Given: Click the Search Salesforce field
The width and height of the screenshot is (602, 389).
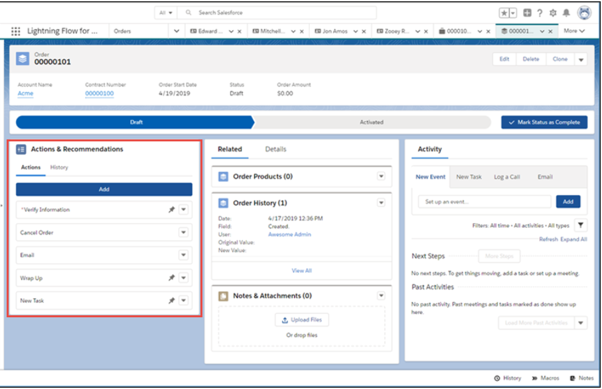Looking at the screenshot, I should click(278, 13).
